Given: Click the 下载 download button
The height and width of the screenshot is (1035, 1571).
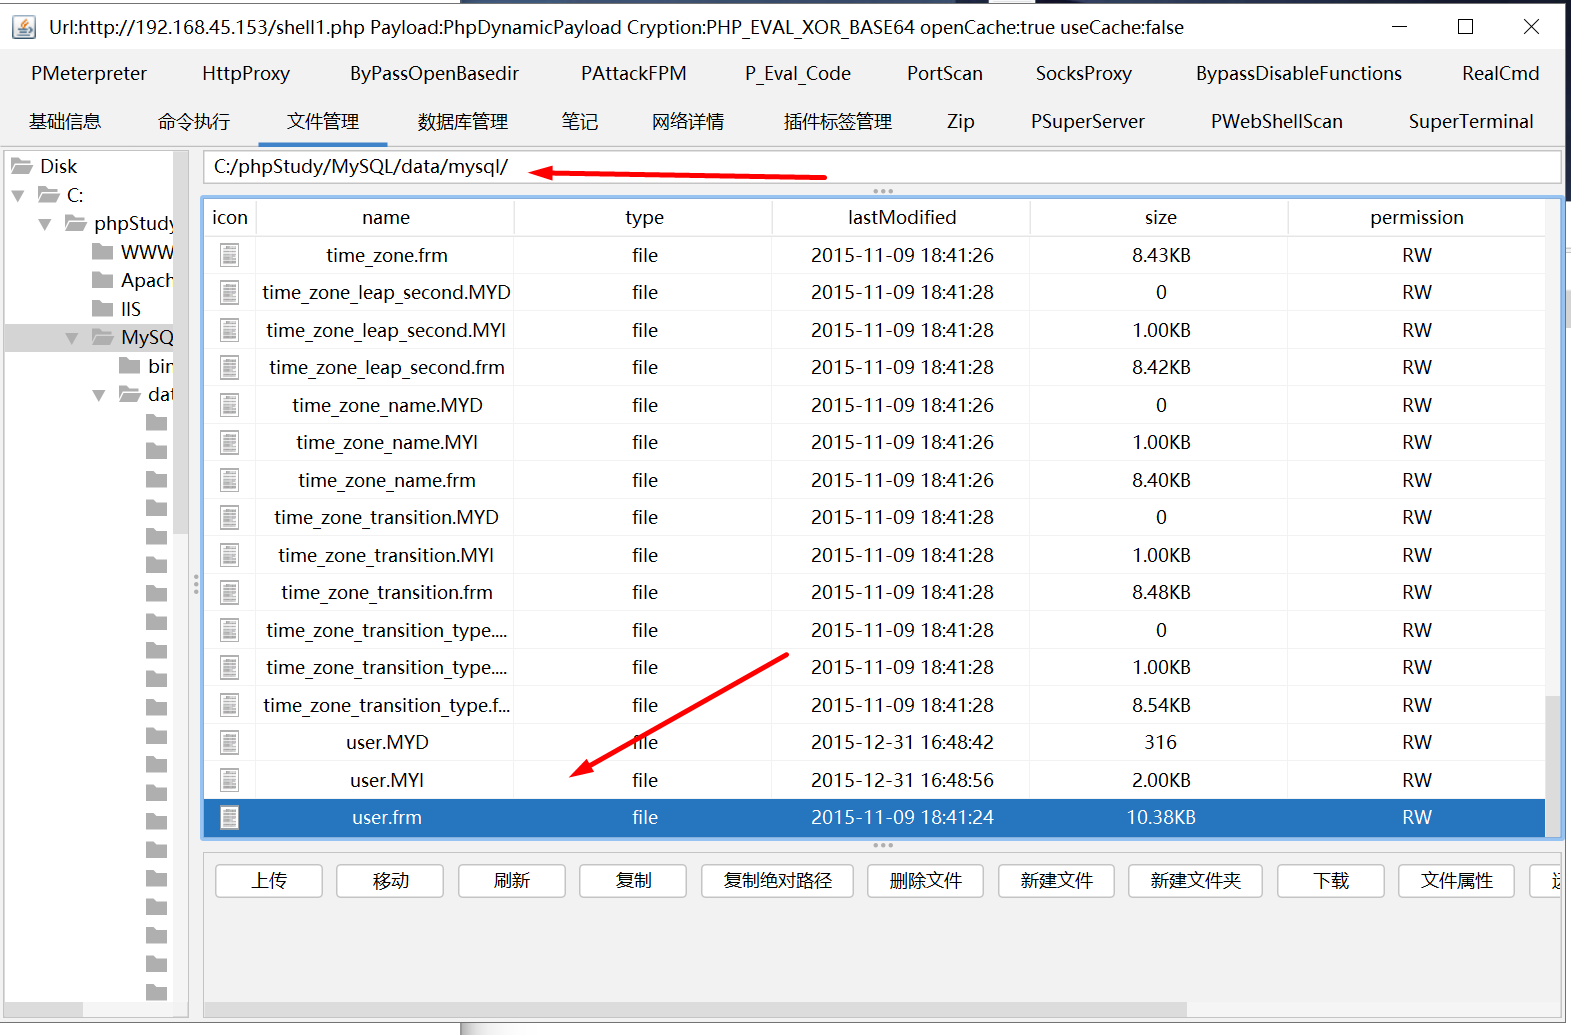Looking at the screenshot, I should (x=1331, y=880).
